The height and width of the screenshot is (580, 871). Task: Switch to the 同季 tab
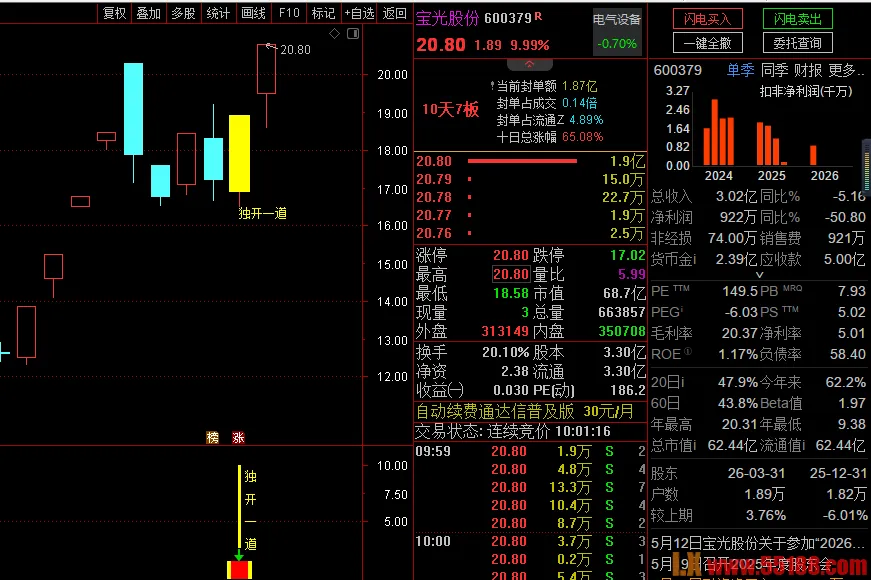click(774, 70)
